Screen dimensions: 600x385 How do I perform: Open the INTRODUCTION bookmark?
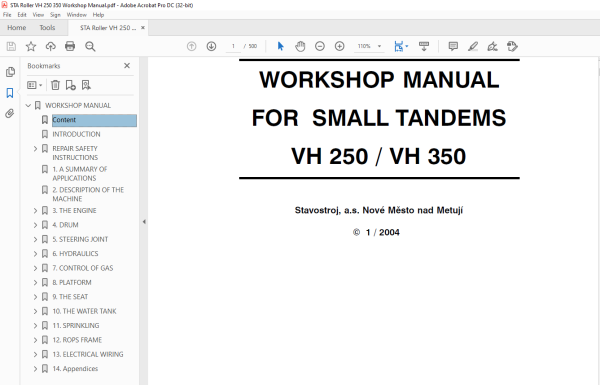[x=76, y=134]
